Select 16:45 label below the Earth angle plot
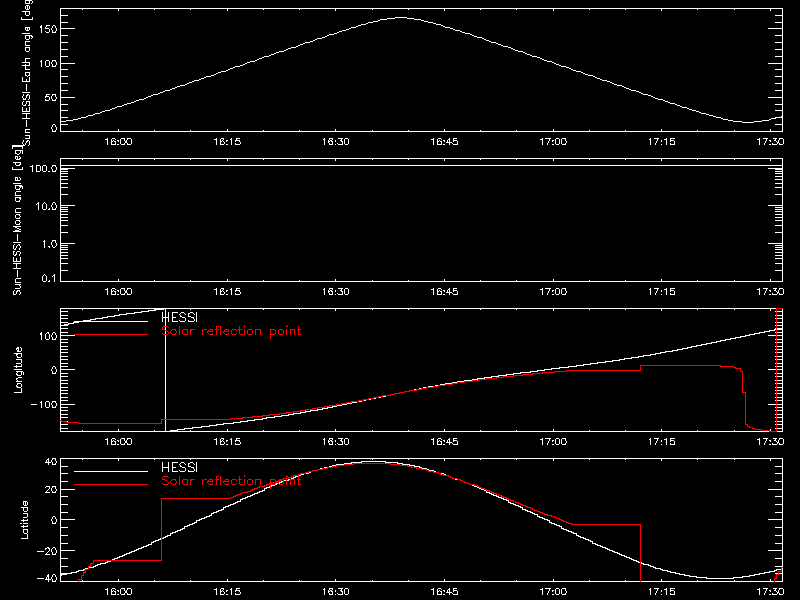 coord(444,141)
